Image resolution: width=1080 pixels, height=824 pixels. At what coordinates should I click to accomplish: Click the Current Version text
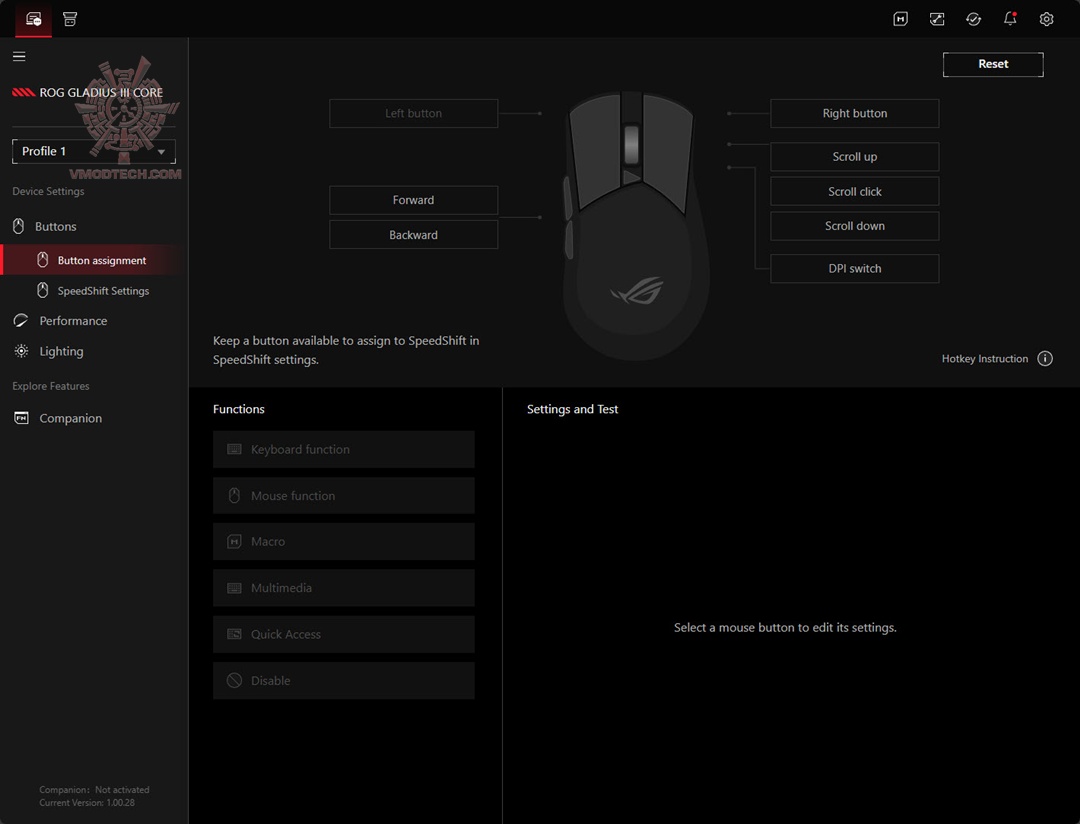pos(87,803)
